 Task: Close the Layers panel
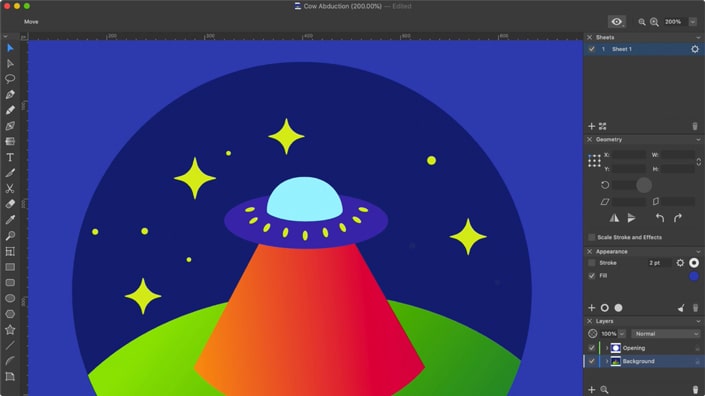pos(589,321)
